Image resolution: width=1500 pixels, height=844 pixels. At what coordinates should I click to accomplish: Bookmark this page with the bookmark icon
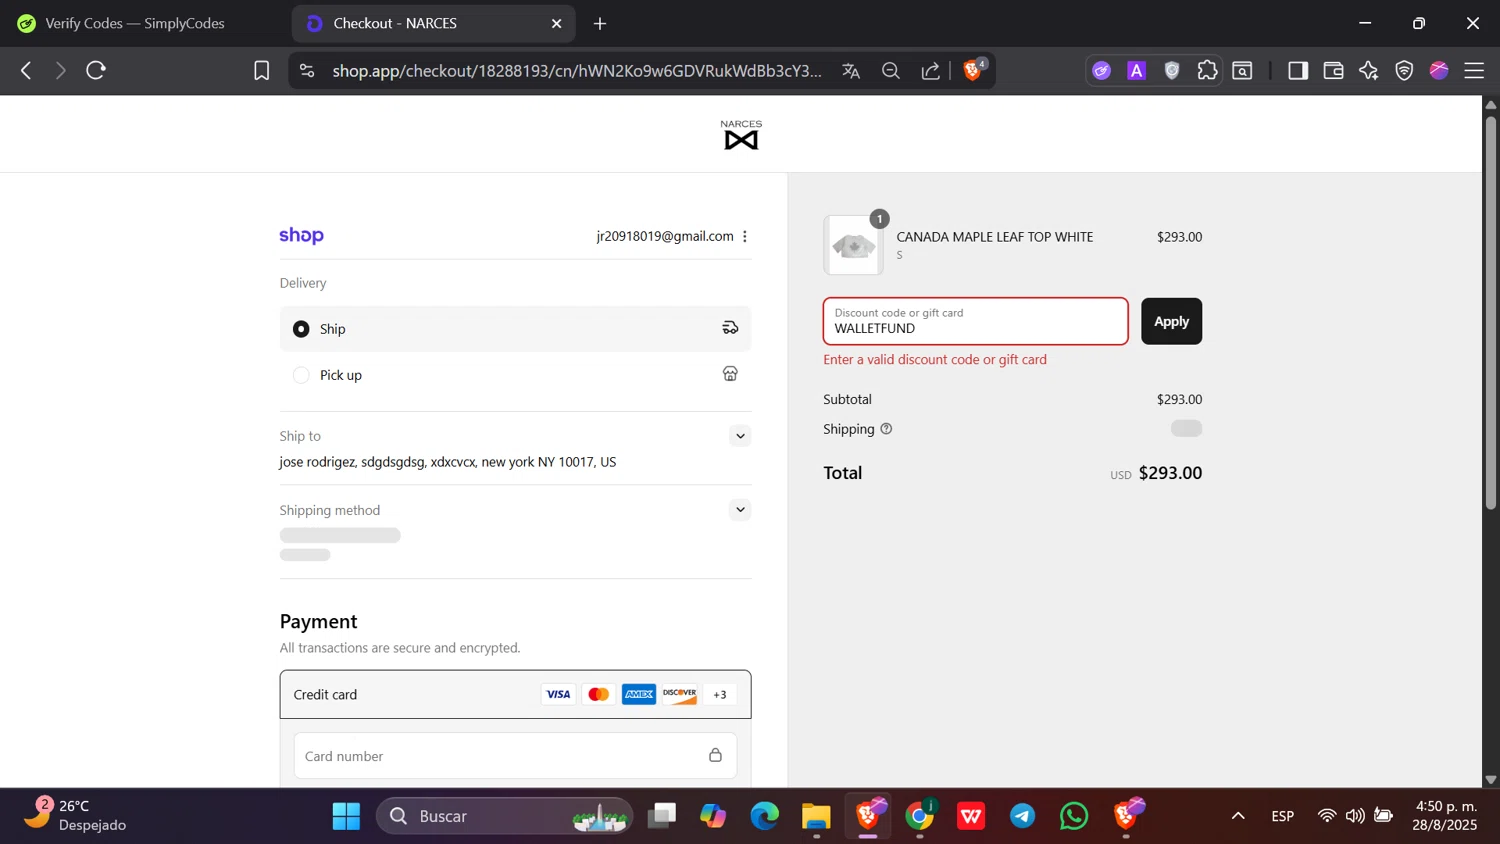pos(262,71)
